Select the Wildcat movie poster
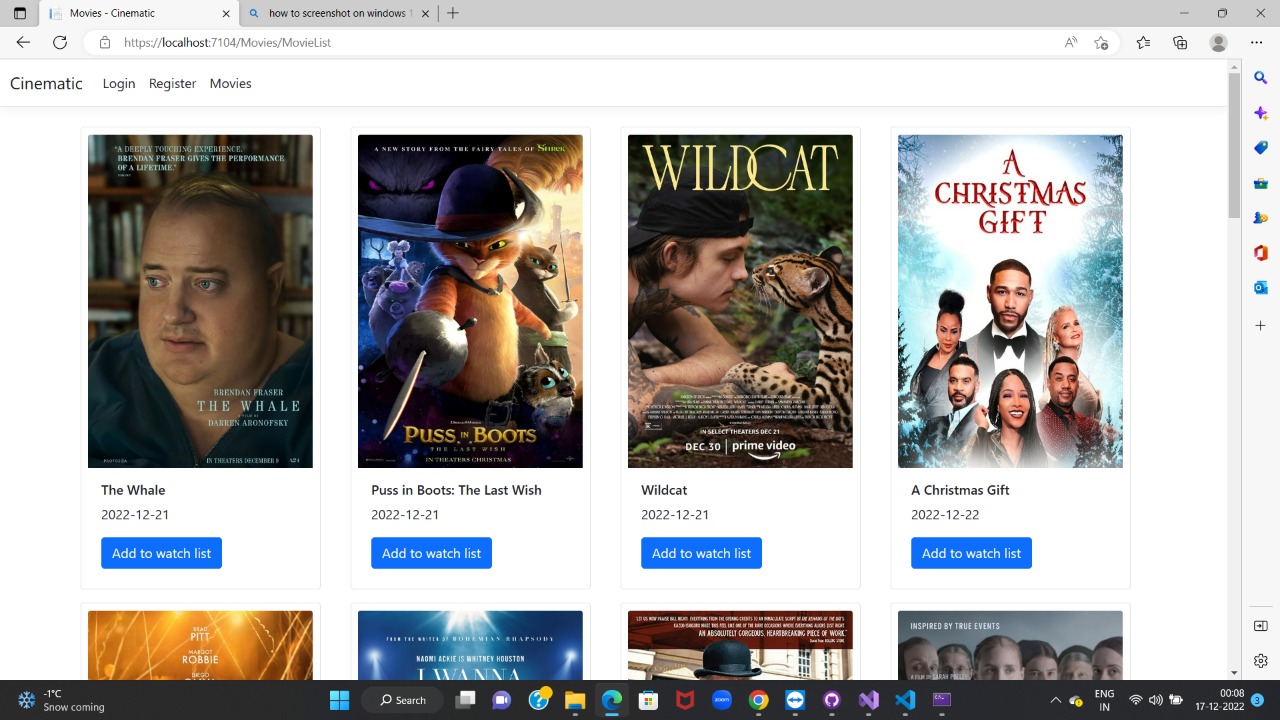 pyautogui.click(x=740, y=301)
